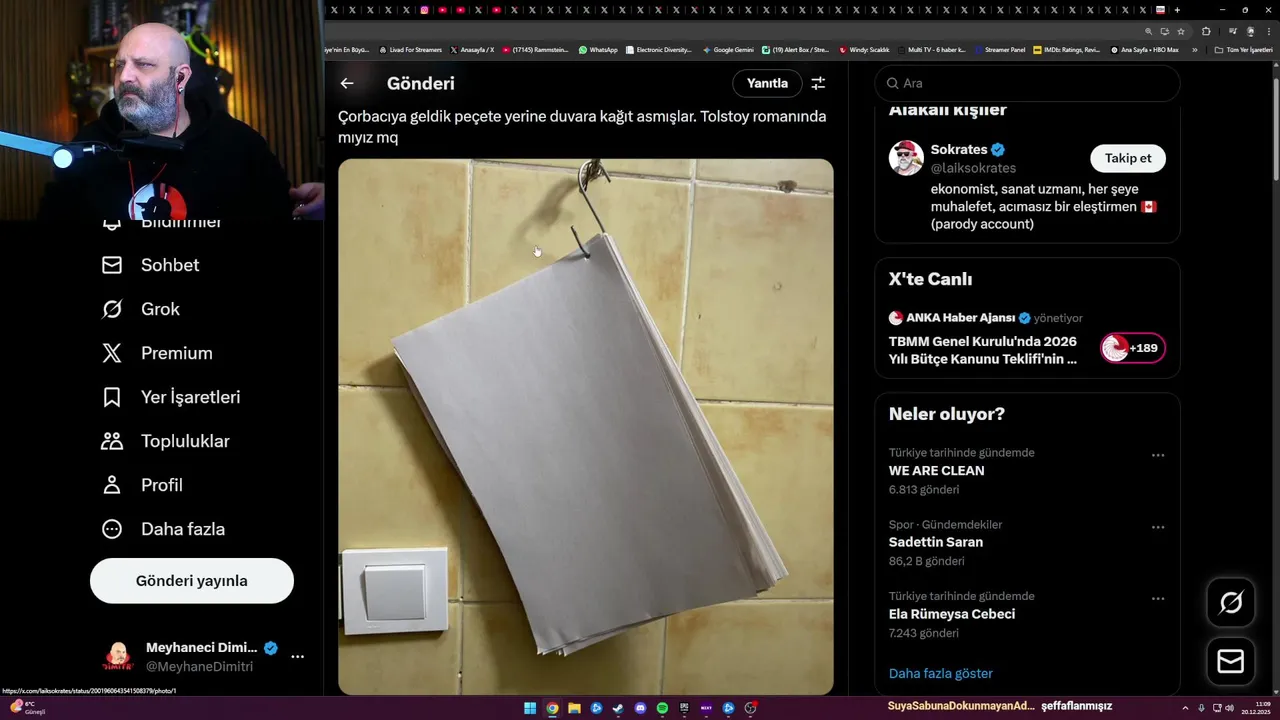This screenshot has height=720, width=1280.
Task: Open Chrome three-dot menu
Action: (x=1269, y=31)
